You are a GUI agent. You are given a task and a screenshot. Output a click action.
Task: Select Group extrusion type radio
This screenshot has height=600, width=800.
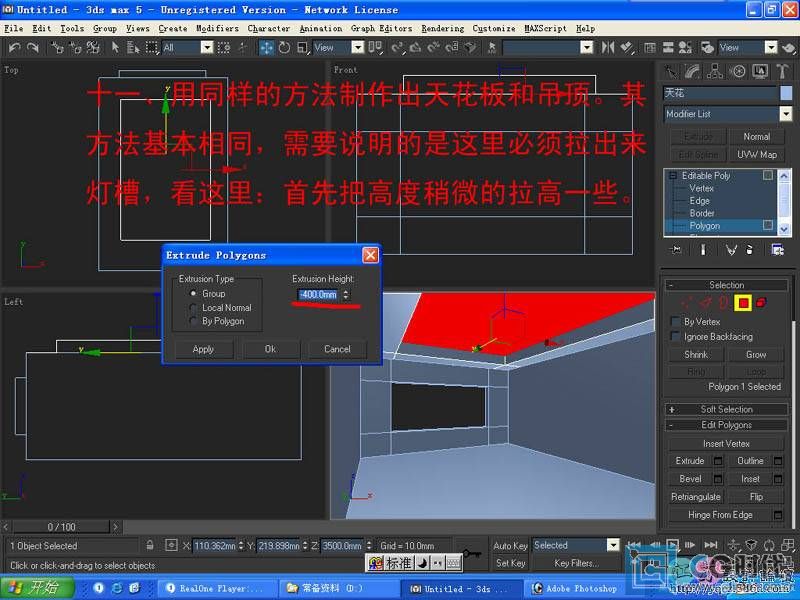[193, 293]
